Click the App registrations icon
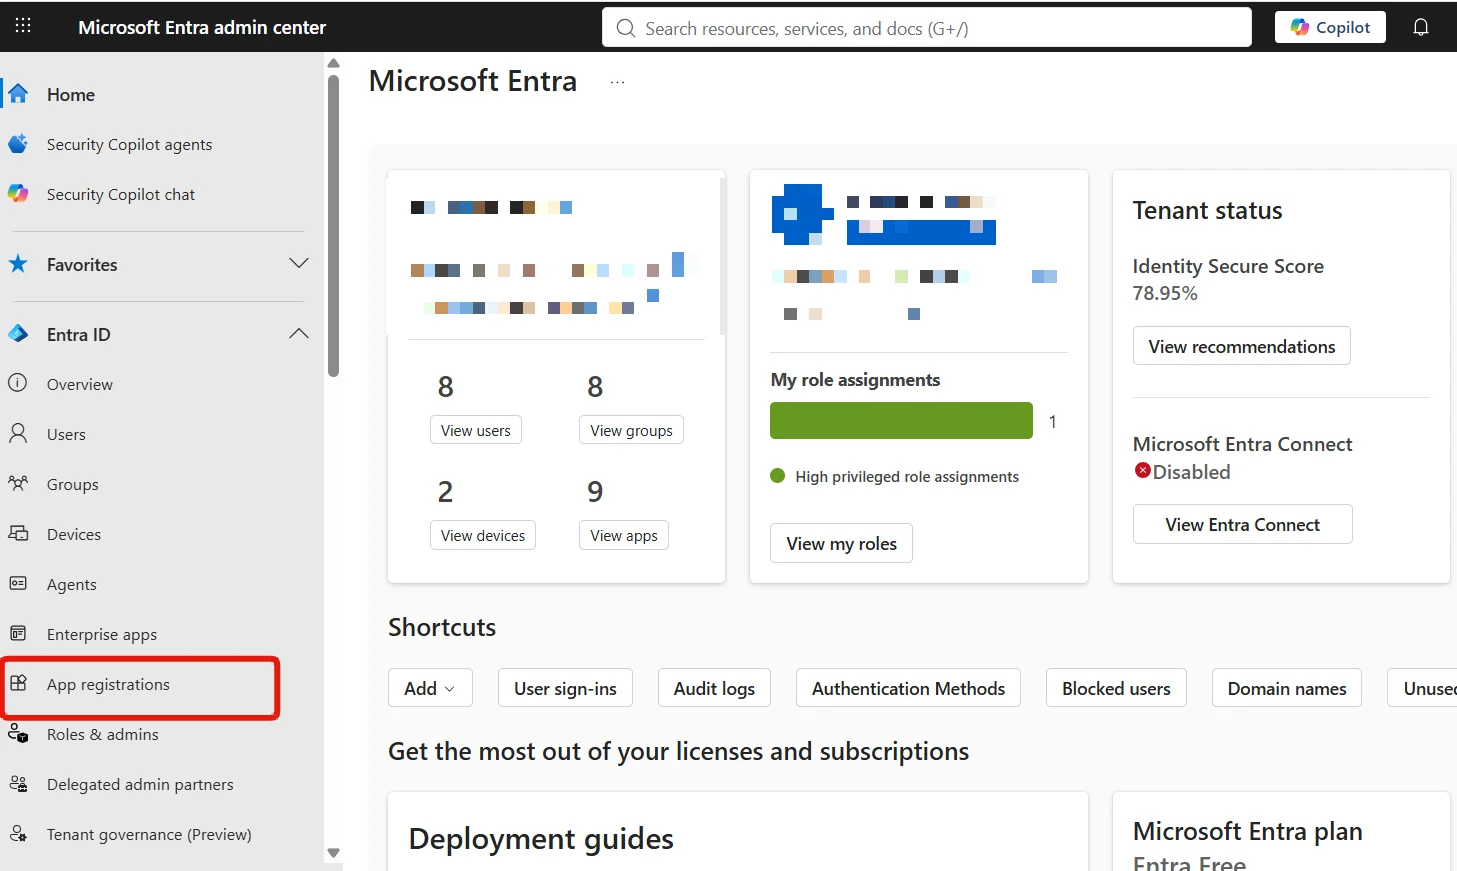The width and height of the screenshot is (1457, 871). coord(18,683)
